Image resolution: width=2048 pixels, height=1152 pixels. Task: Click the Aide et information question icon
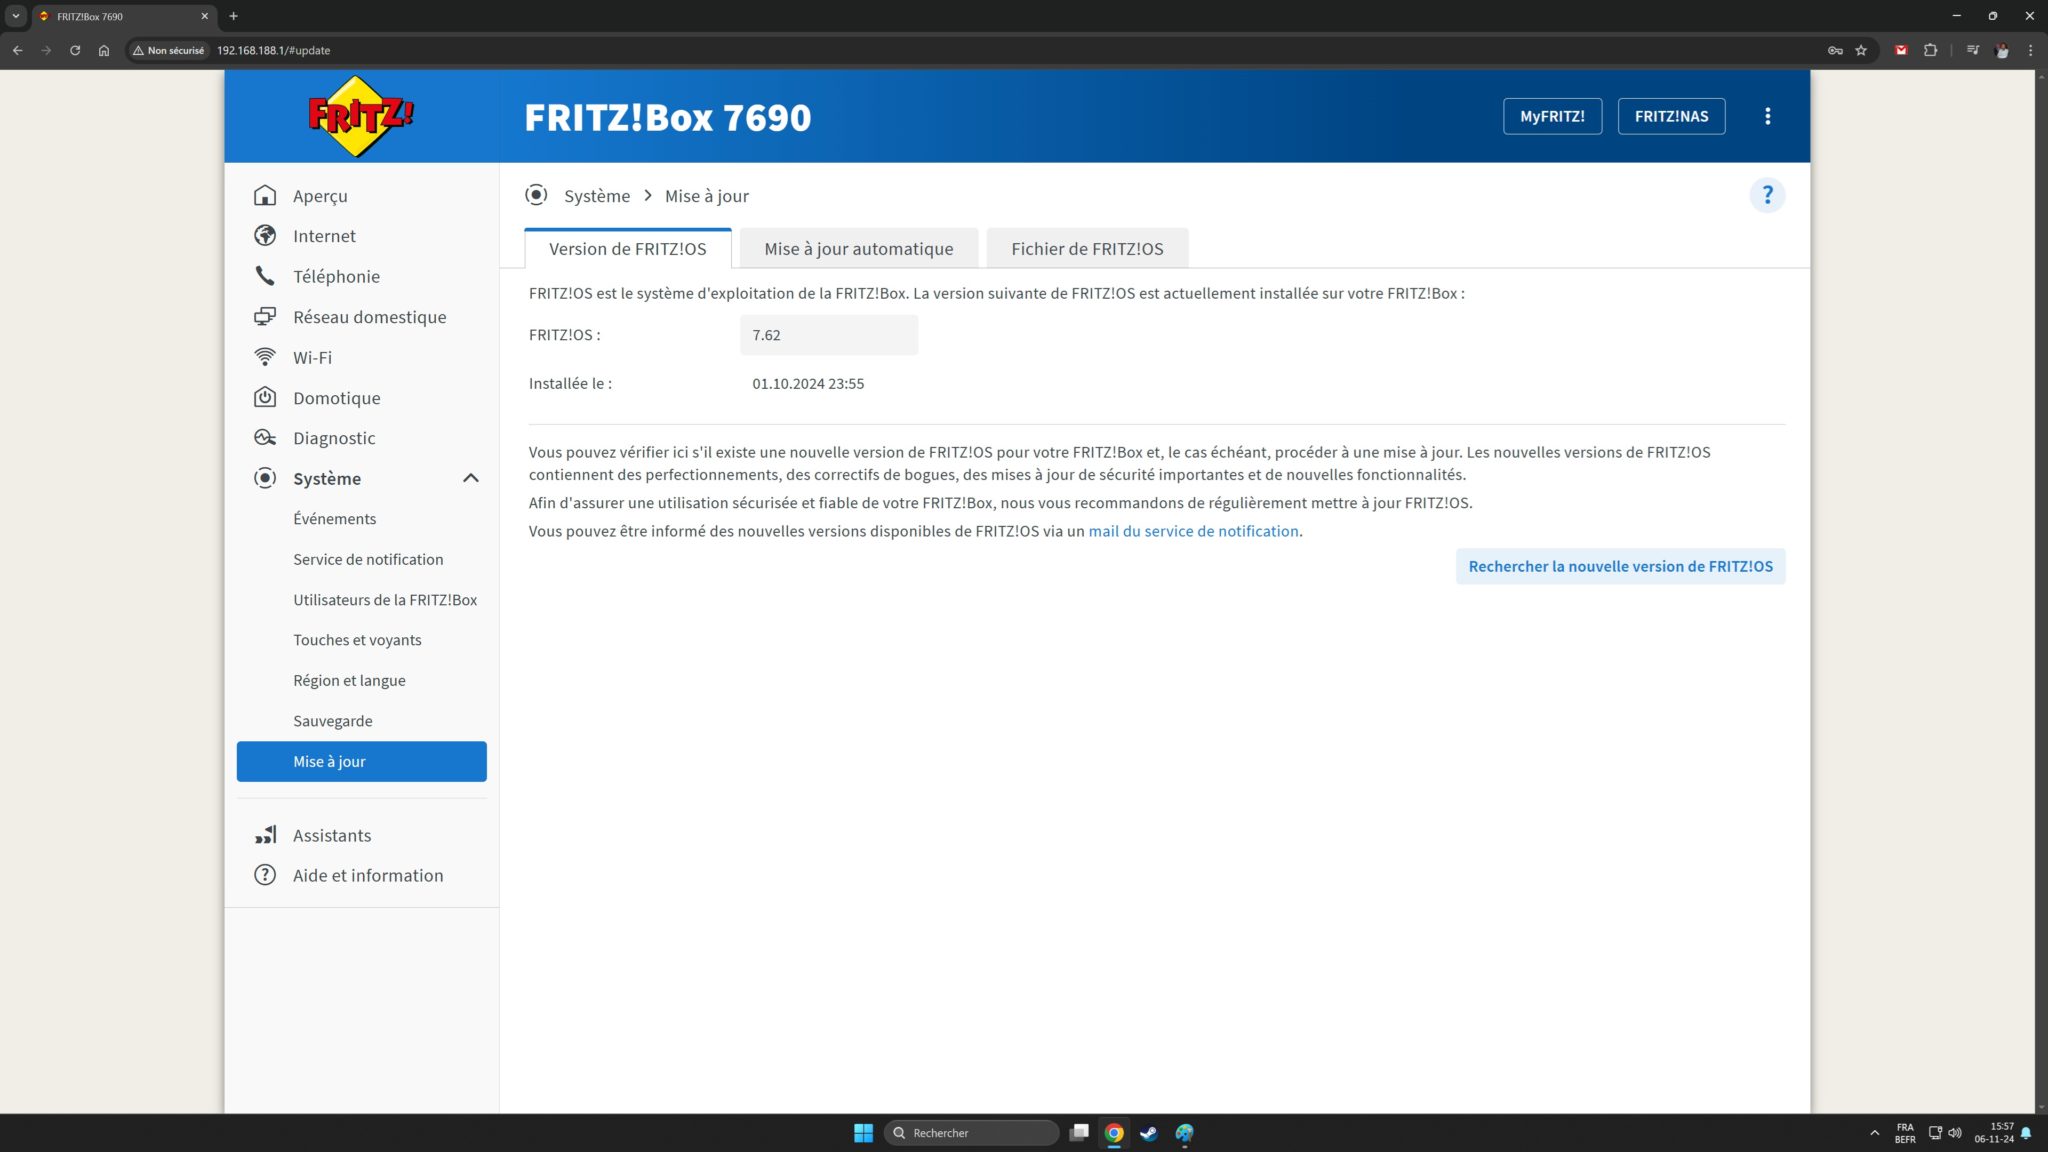click(265, 875)
